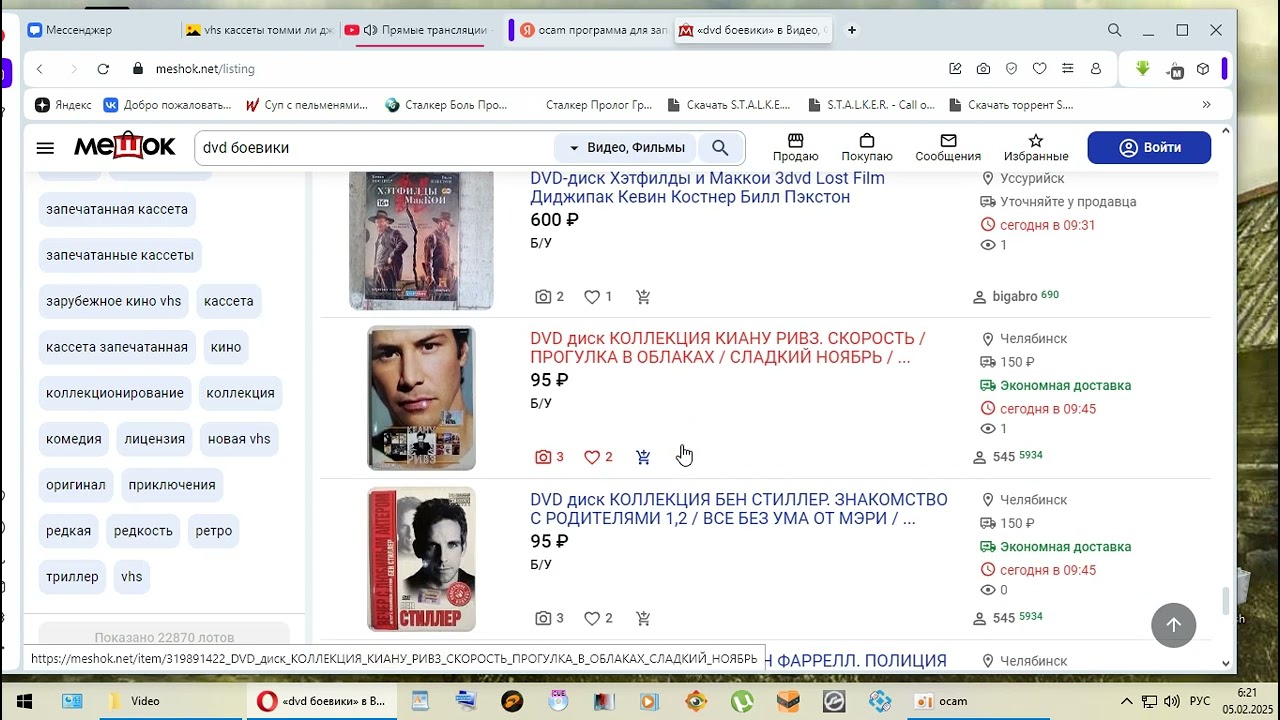Click the search magnifier button
This screenshot has height=720, width=1280.
pos(720,148)
